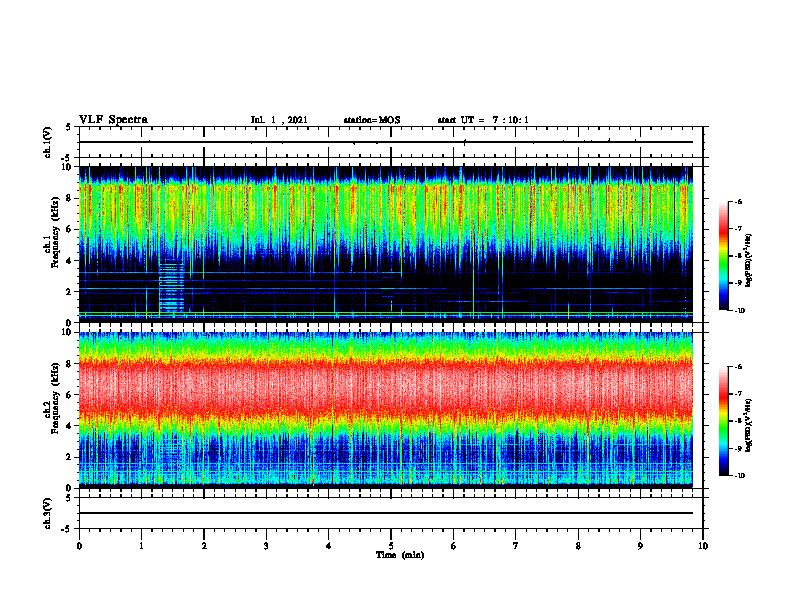Screen dimensions: 792x612
Task: Click the "-6" label on ch.1 color bar
Action: [x=738, y=202]
